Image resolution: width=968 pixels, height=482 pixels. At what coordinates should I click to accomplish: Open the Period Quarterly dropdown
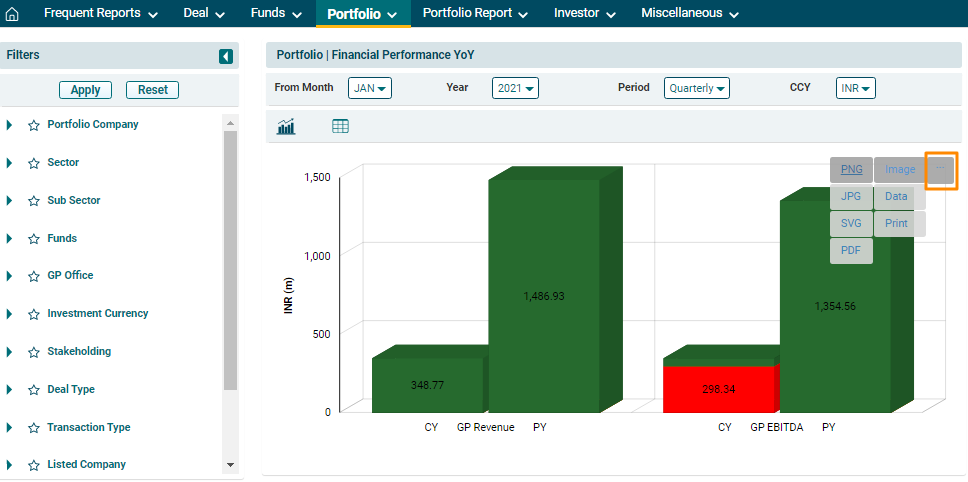coord(696,88)
